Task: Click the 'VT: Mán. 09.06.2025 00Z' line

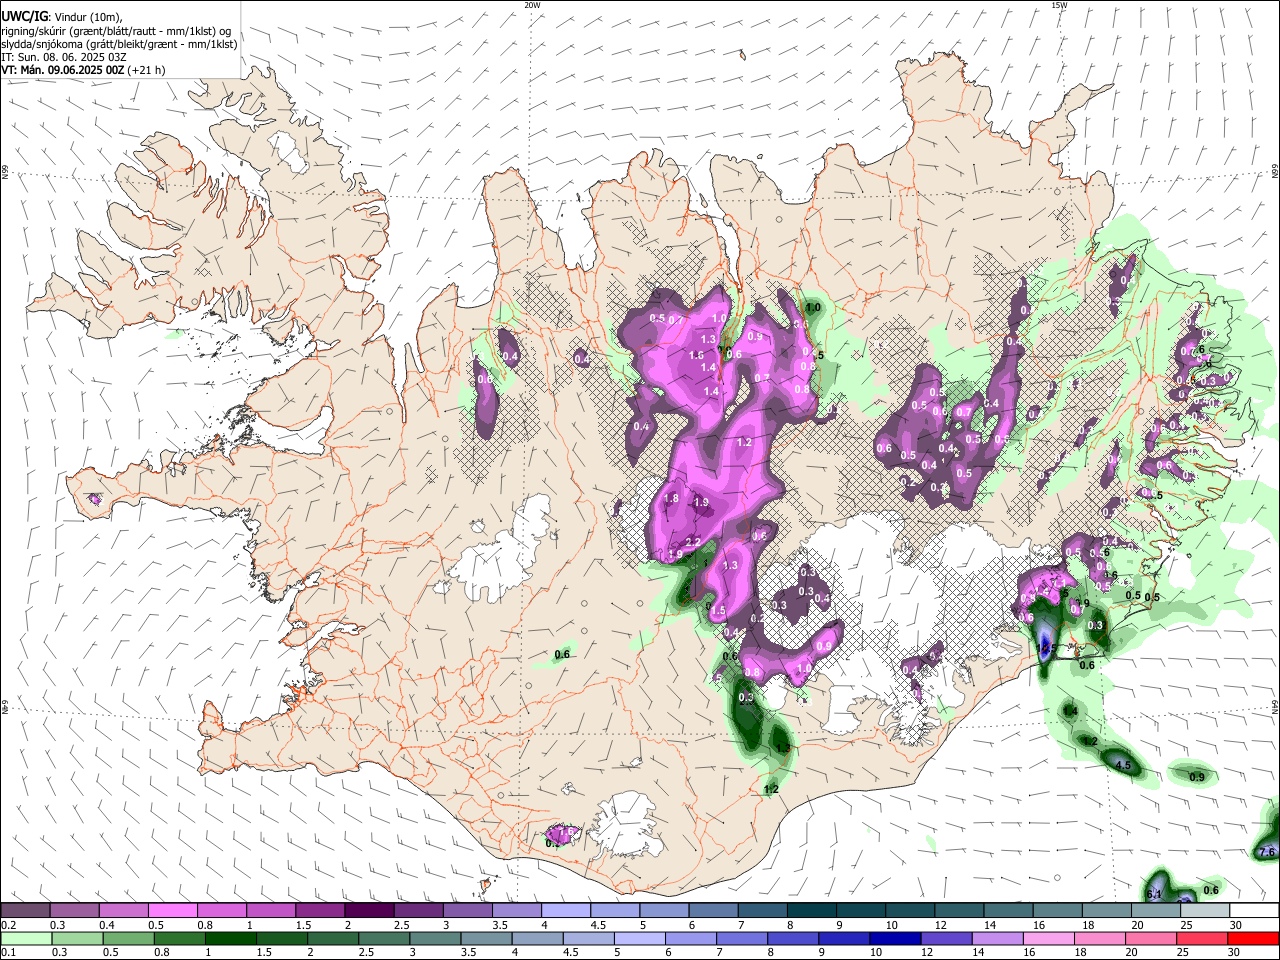Action: pos(62,70)
